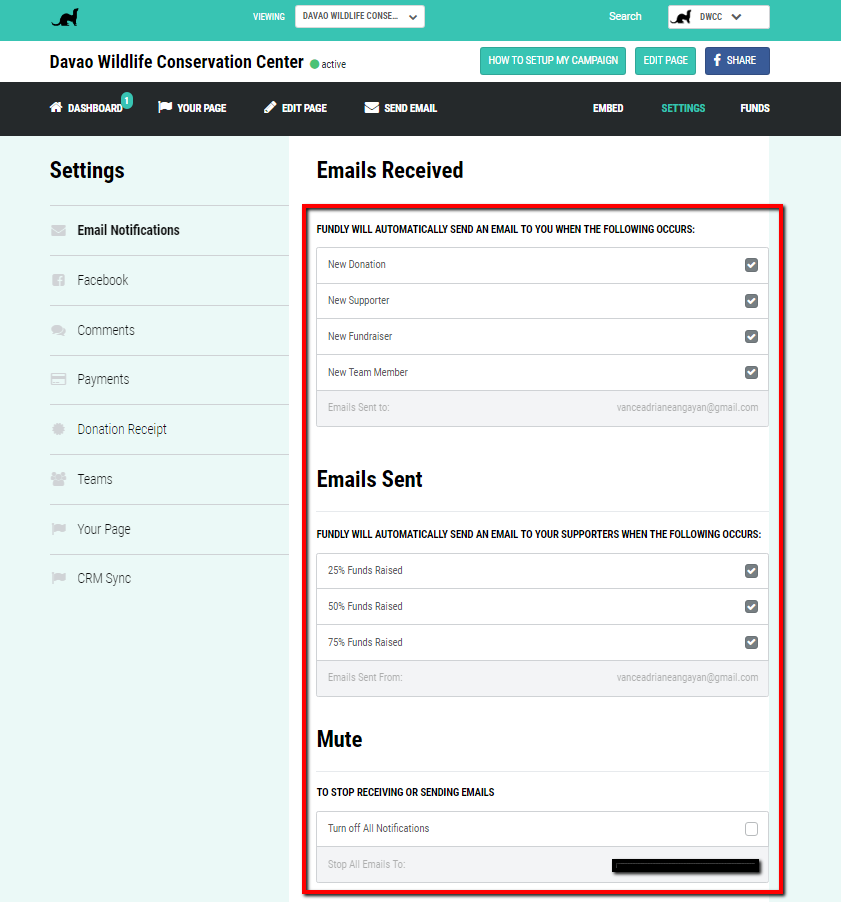Open Comments settings
The image size is (841, 902).
click(x=169, y=330)
